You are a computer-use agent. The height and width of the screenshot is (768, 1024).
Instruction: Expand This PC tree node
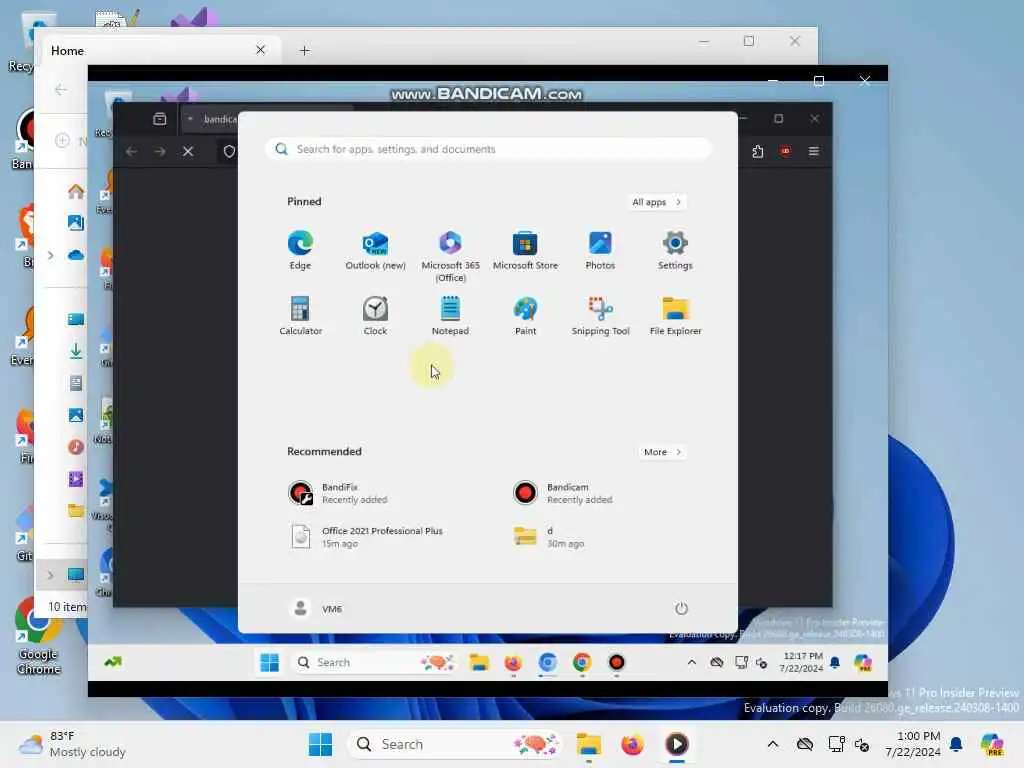point(50,575)
